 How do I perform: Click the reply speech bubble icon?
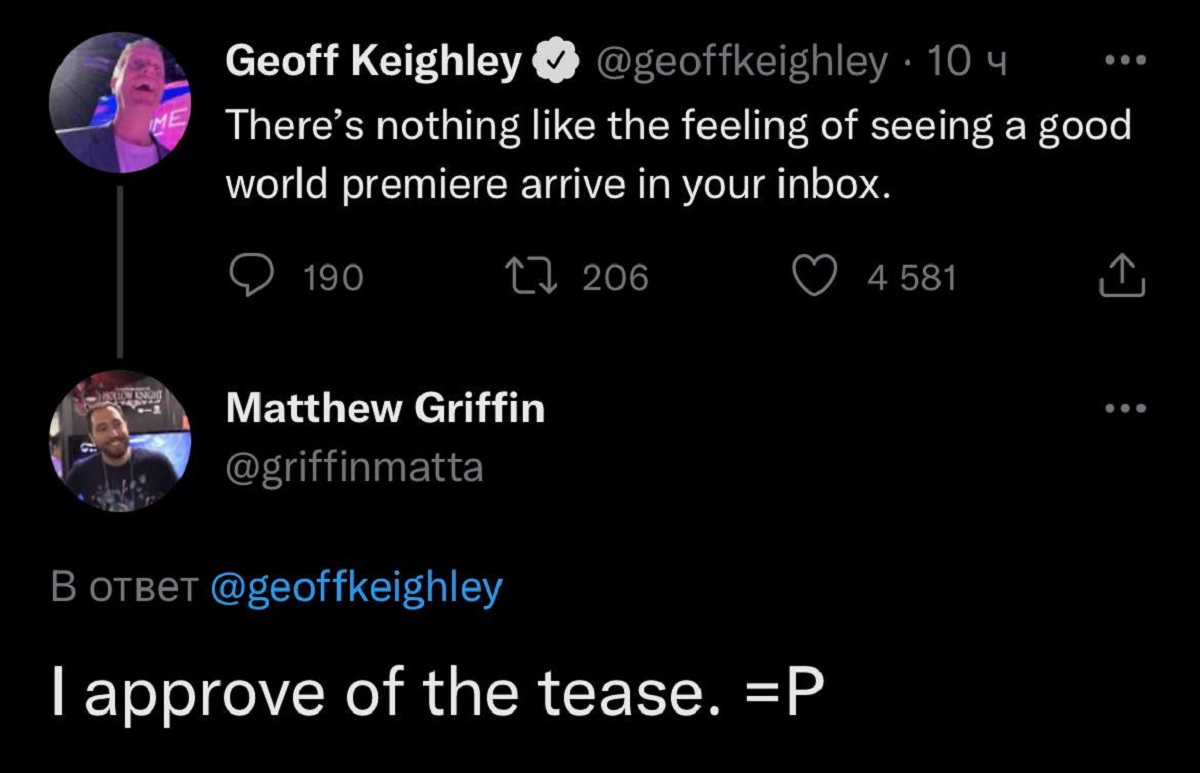pyautogui.click(x=252, y=276)
